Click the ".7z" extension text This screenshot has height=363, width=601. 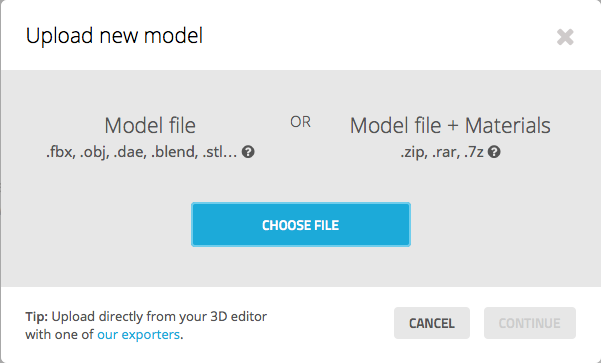coord(474,152)
